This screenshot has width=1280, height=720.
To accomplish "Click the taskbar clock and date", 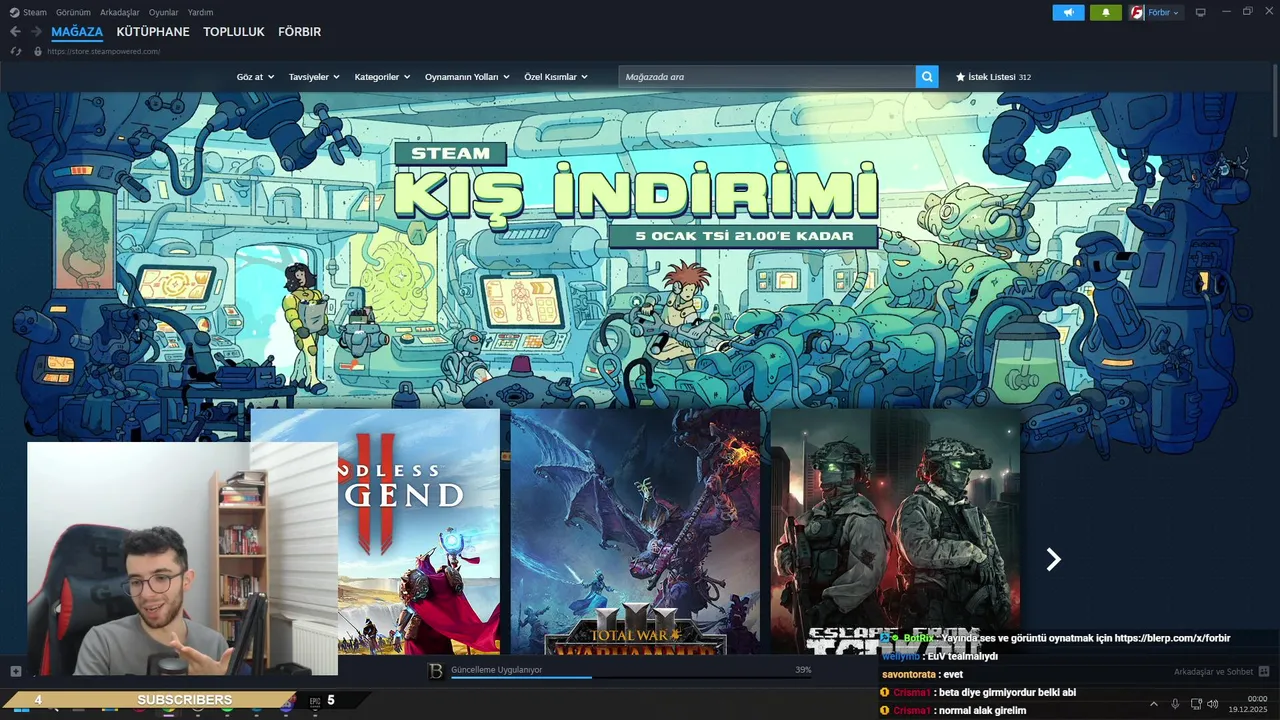I will [x=1248, y=704].
